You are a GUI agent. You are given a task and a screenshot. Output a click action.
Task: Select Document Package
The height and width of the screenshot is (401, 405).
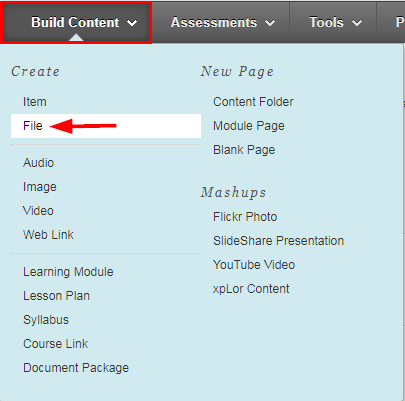[x=76, y=368]
